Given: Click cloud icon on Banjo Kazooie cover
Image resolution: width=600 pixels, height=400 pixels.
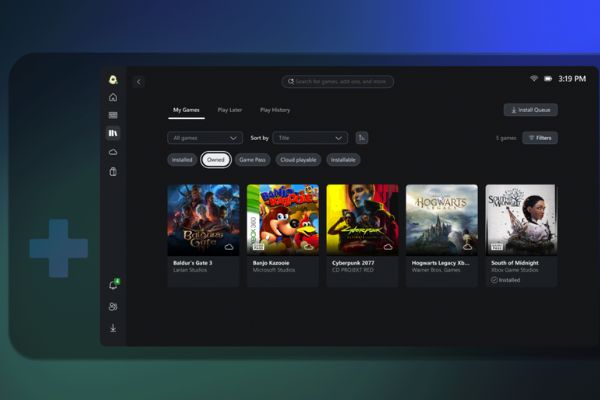Looking at the screenshot, I should point(308,247).
